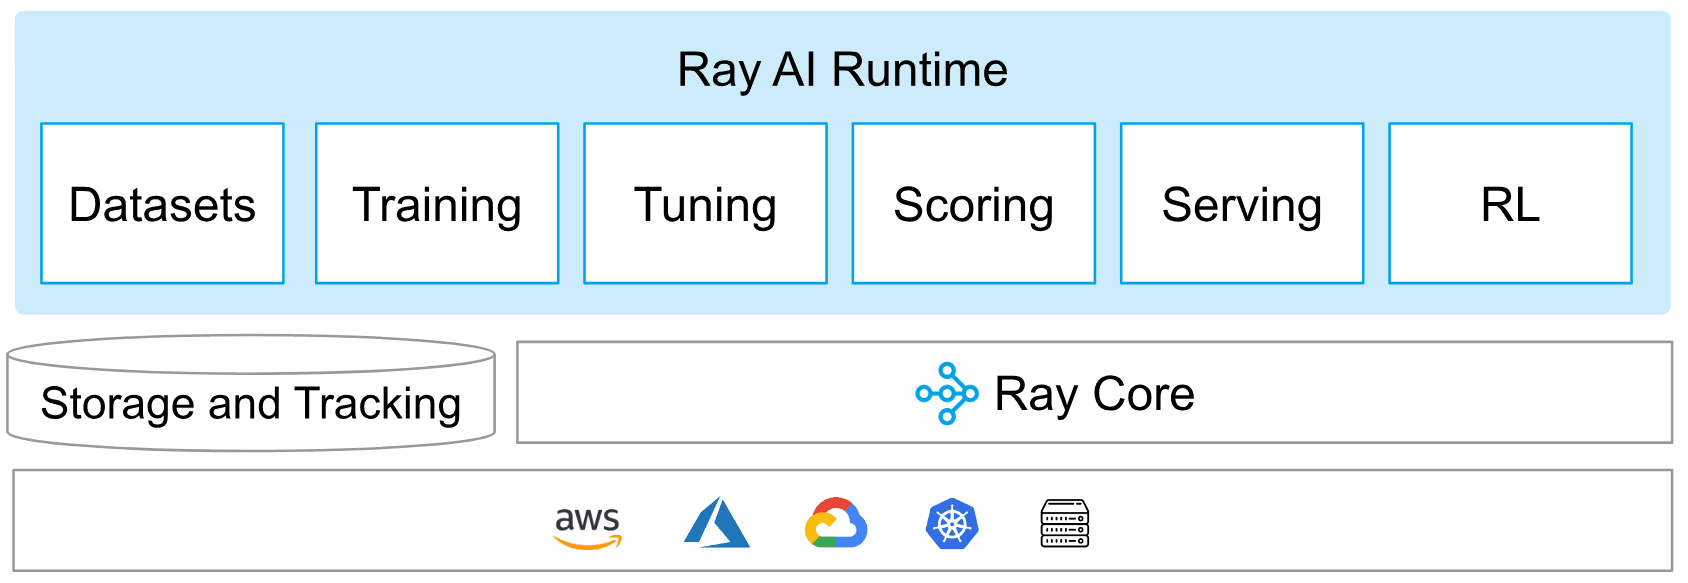
Task: Select the Datasets box
Action: coord(162,203)
